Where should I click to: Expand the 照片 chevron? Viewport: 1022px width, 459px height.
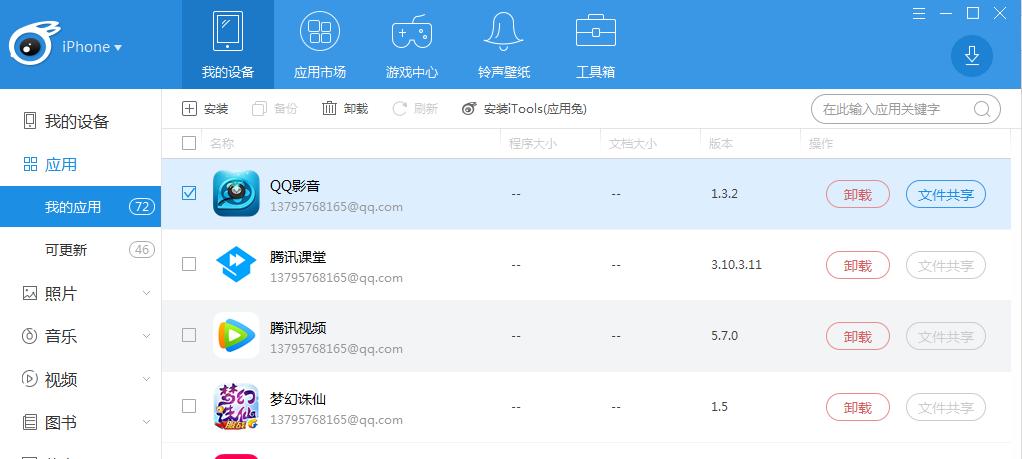tap(146, 293)
